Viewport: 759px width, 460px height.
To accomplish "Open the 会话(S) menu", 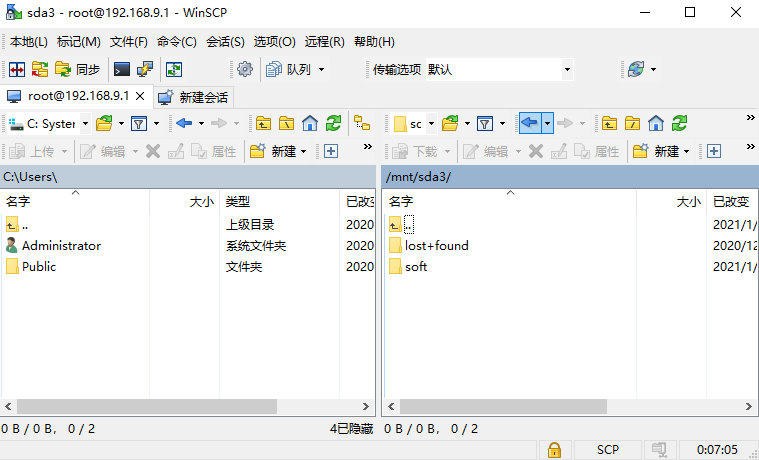I will tap(225, 42).
